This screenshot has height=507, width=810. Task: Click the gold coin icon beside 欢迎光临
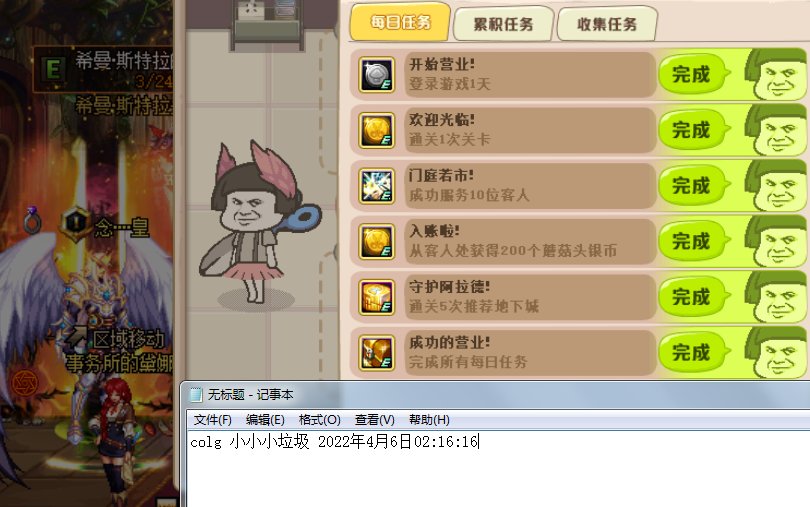coord(377,131)
